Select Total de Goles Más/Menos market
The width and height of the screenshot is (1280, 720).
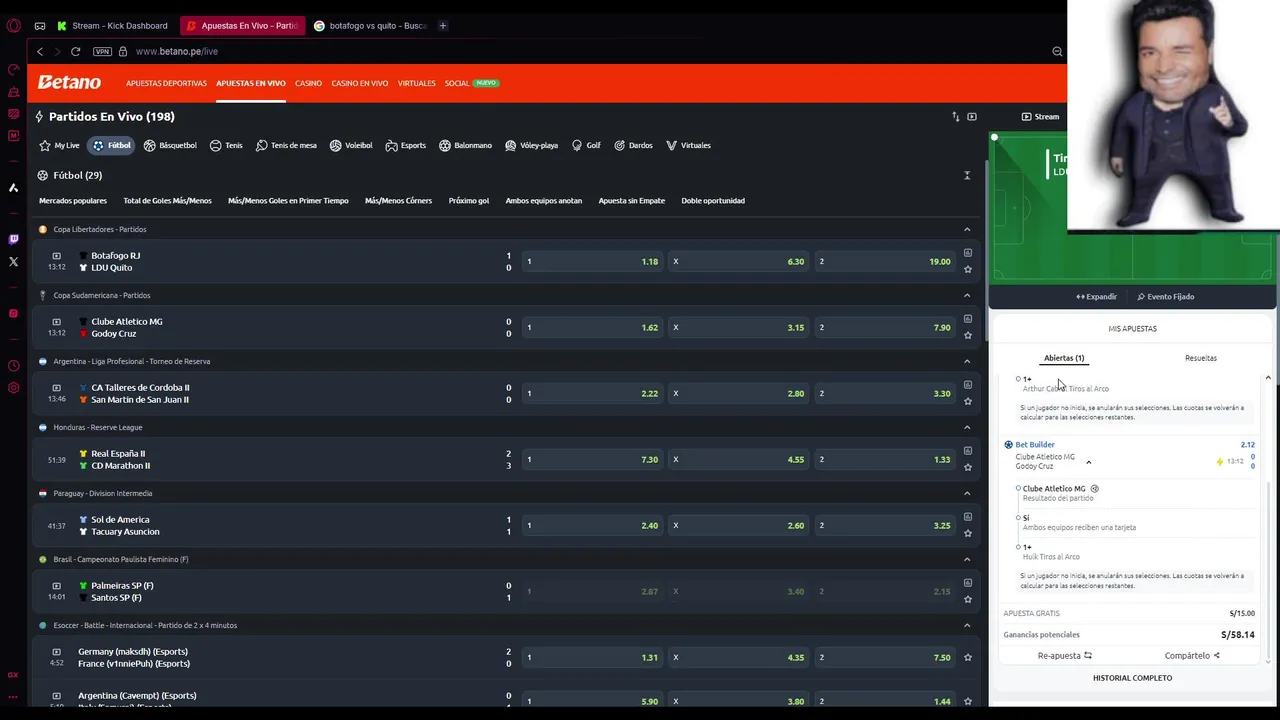(167, 201)
